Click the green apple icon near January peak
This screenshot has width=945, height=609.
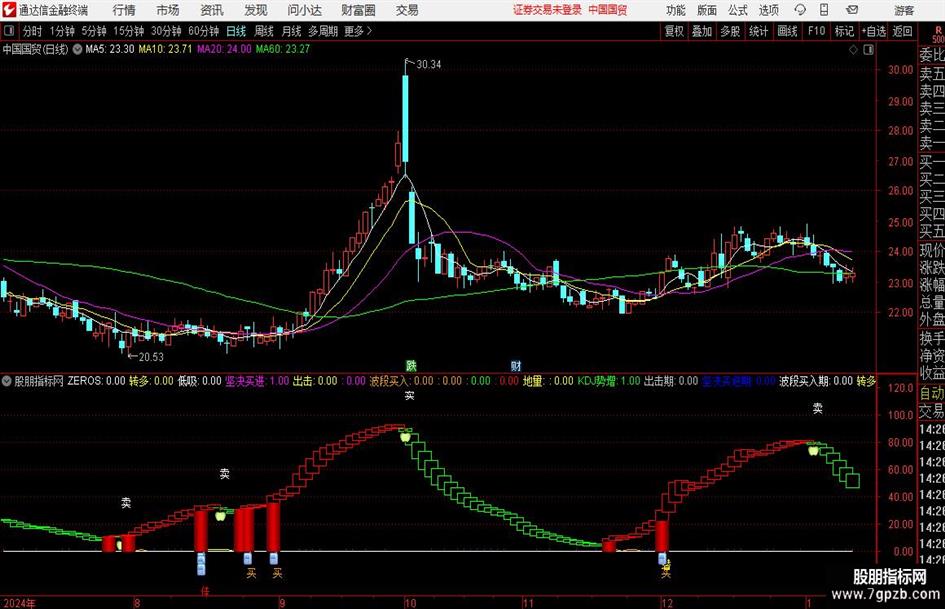[814, 450]
